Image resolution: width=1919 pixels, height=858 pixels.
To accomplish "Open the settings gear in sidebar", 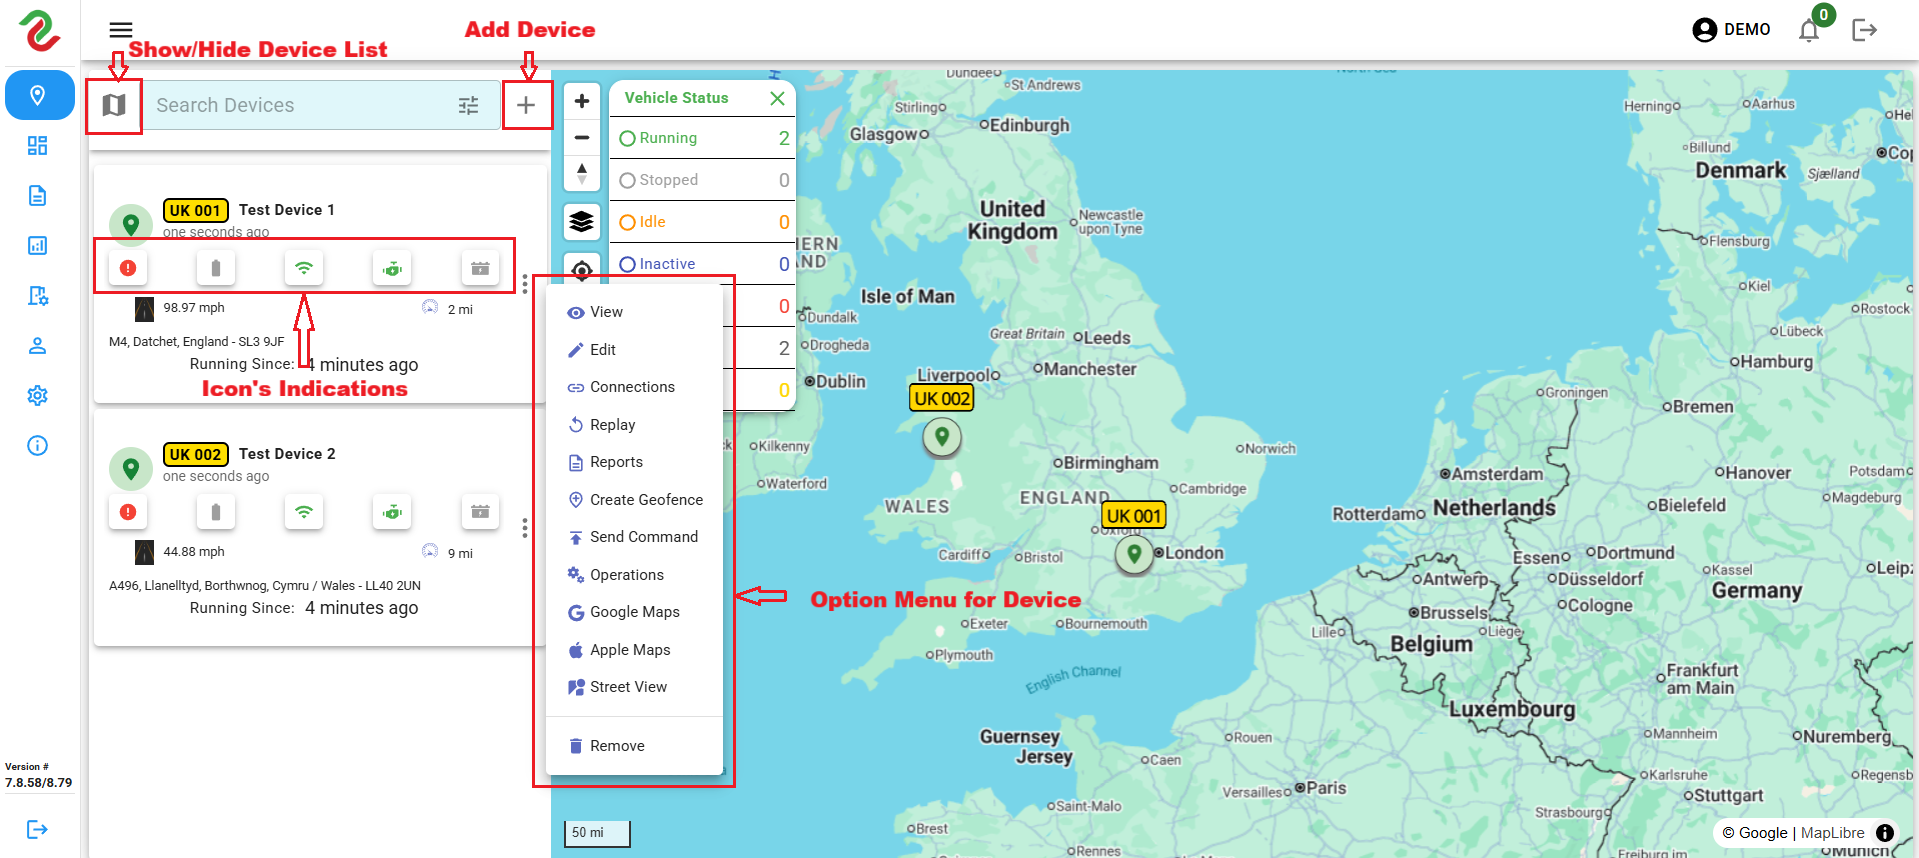I will [38, 395].
